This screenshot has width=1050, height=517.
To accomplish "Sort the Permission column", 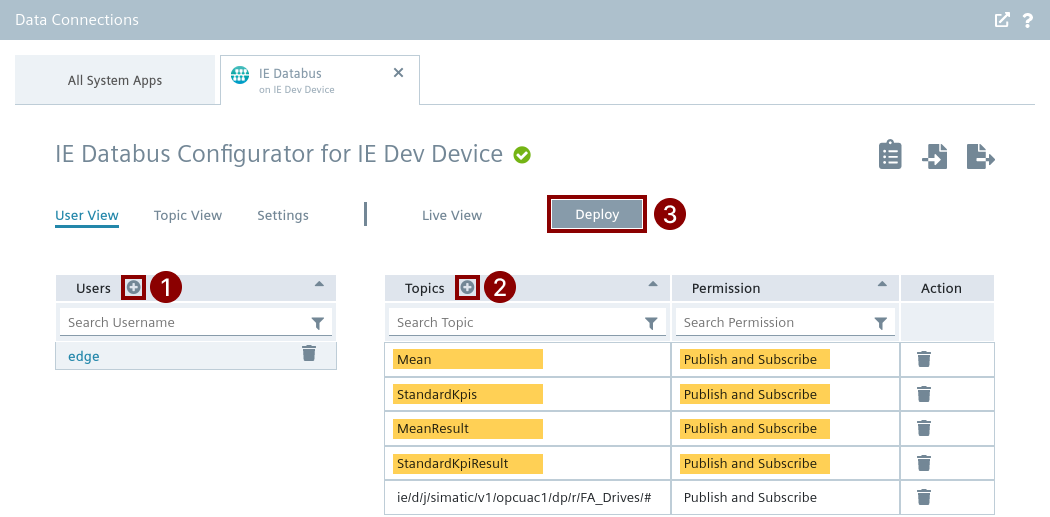I will click(x=882, y=285).
